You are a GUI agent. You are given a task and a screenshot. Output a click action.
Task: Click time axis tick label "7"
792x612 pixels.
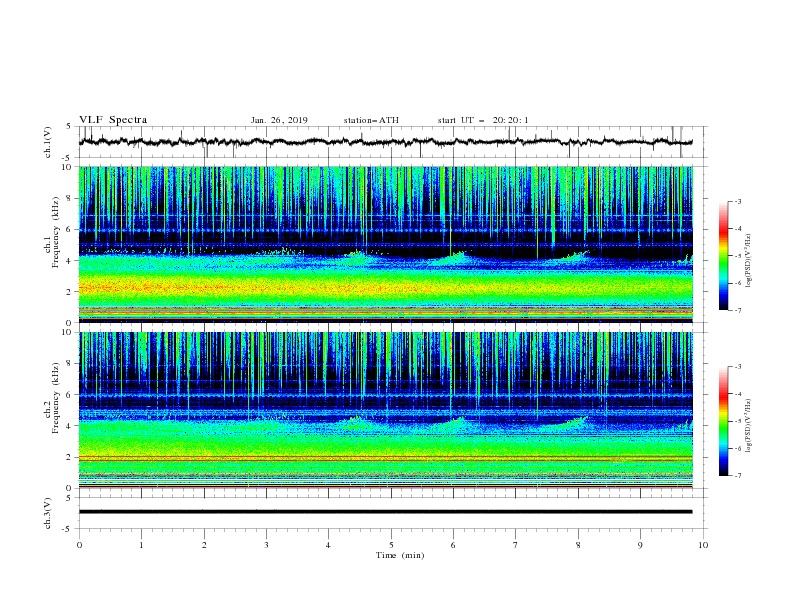(x=516, y=545)
